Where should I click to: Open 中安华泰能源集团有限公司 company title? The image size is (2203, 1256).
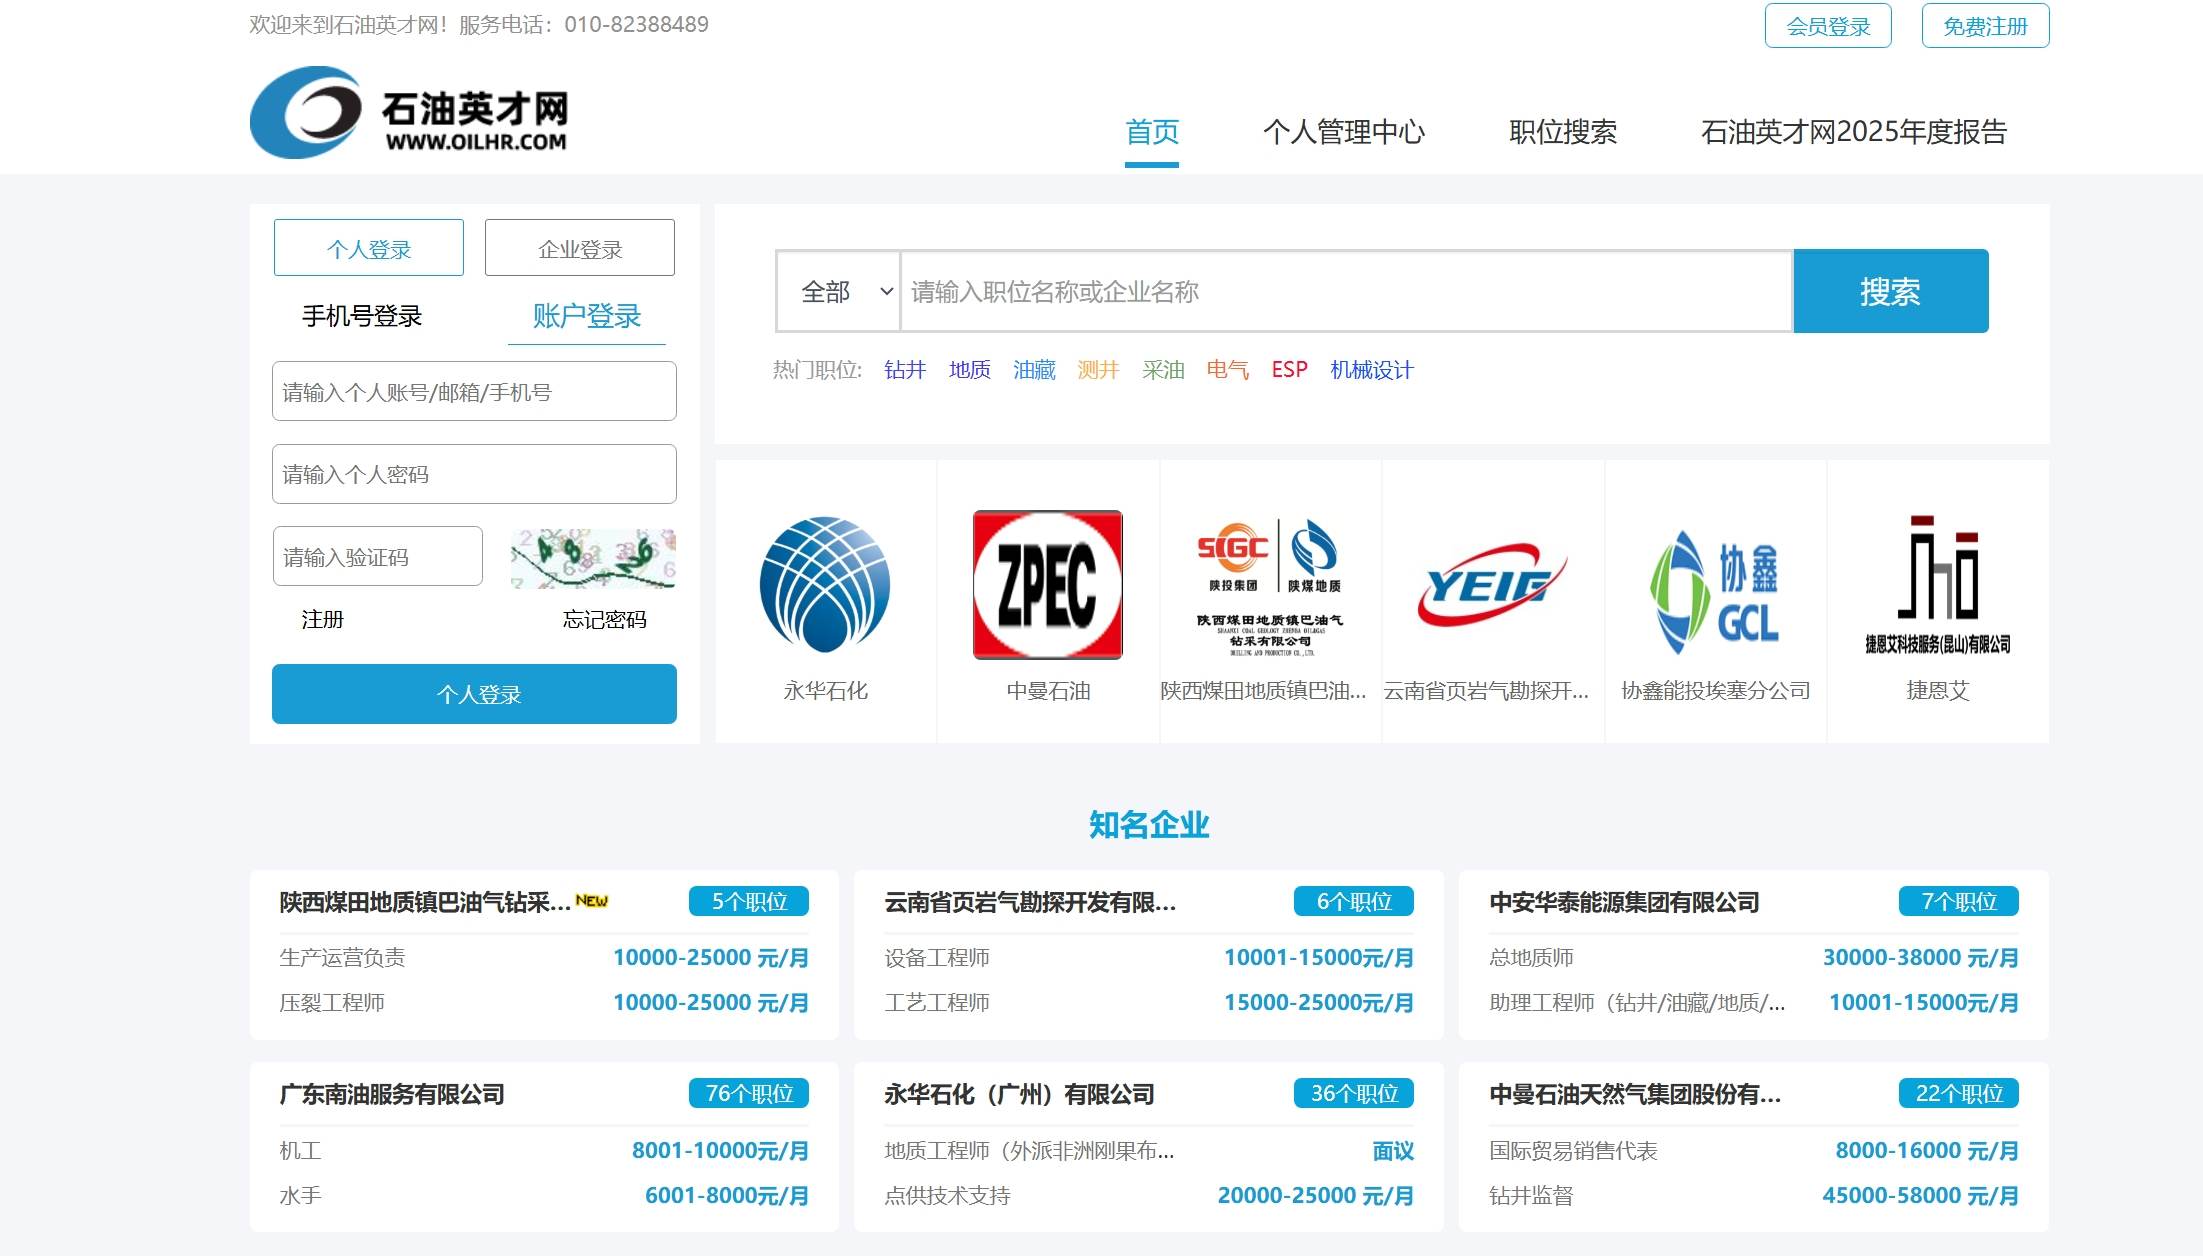(x=1624, y=902)
